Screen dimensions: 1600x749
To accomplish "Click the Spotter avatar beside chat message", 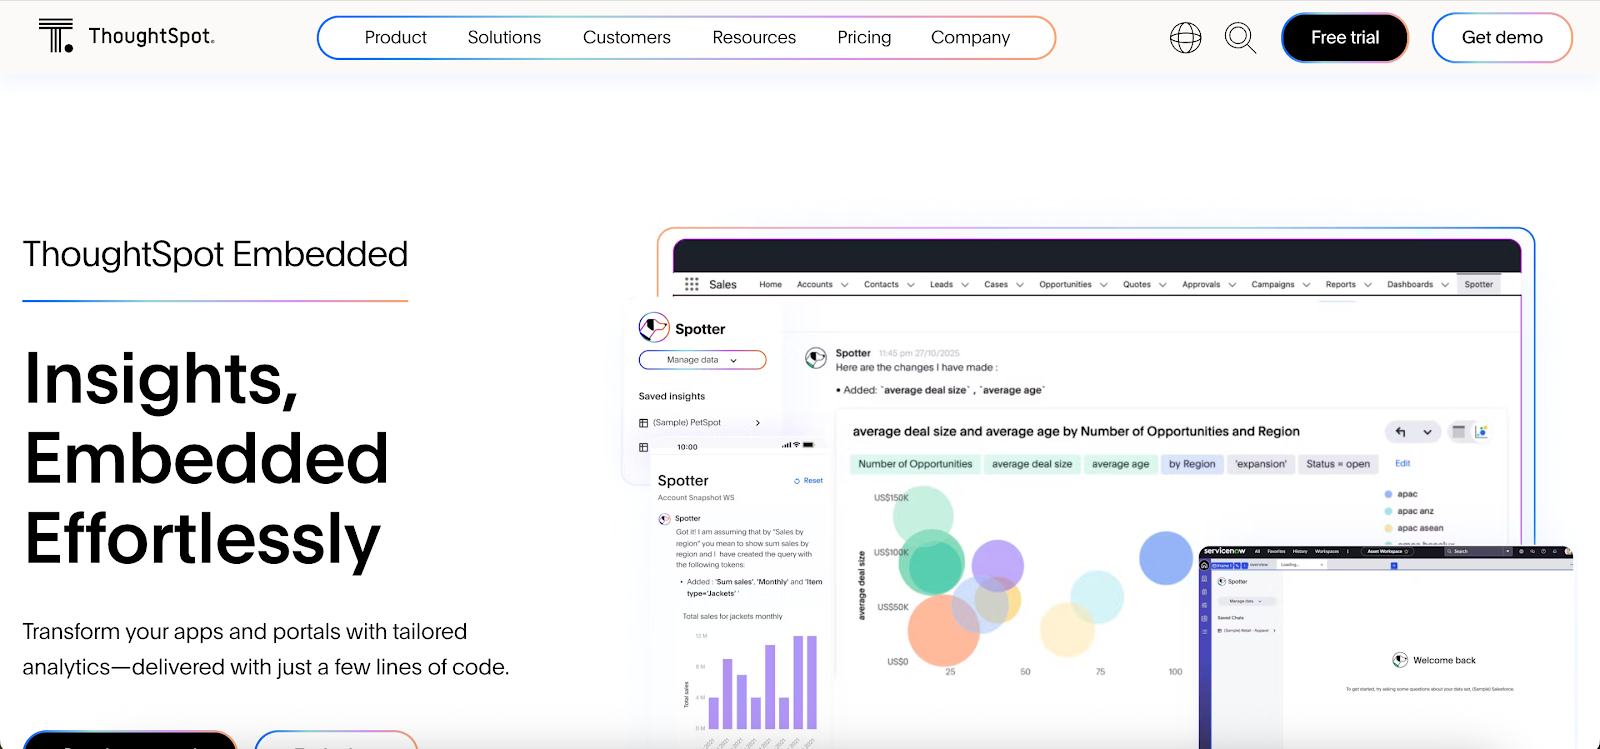I will 816,357.
